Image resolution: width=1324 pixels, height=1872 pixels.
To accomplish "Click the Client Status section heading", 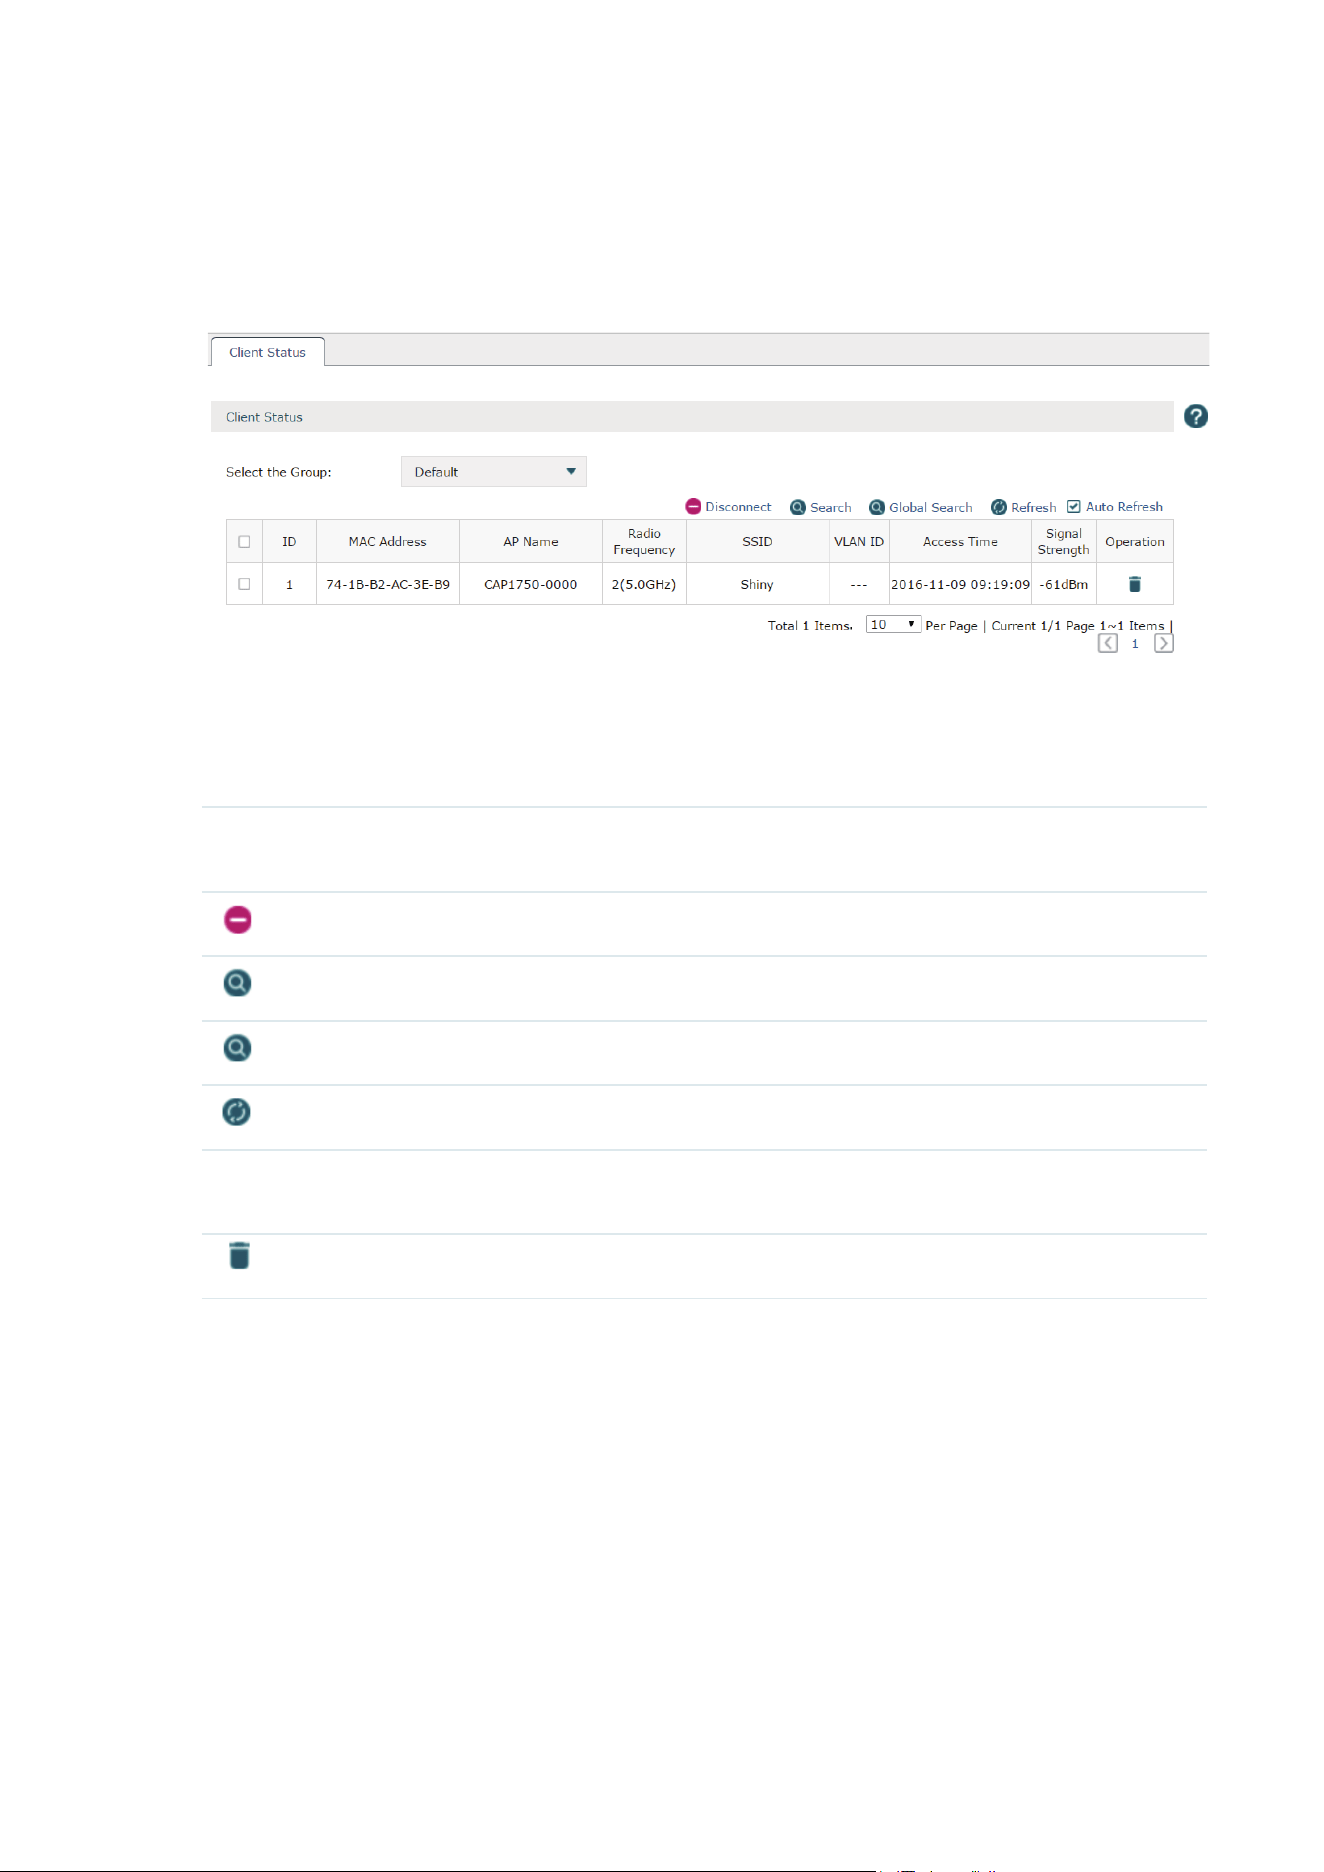I will [x=264, y=417].
